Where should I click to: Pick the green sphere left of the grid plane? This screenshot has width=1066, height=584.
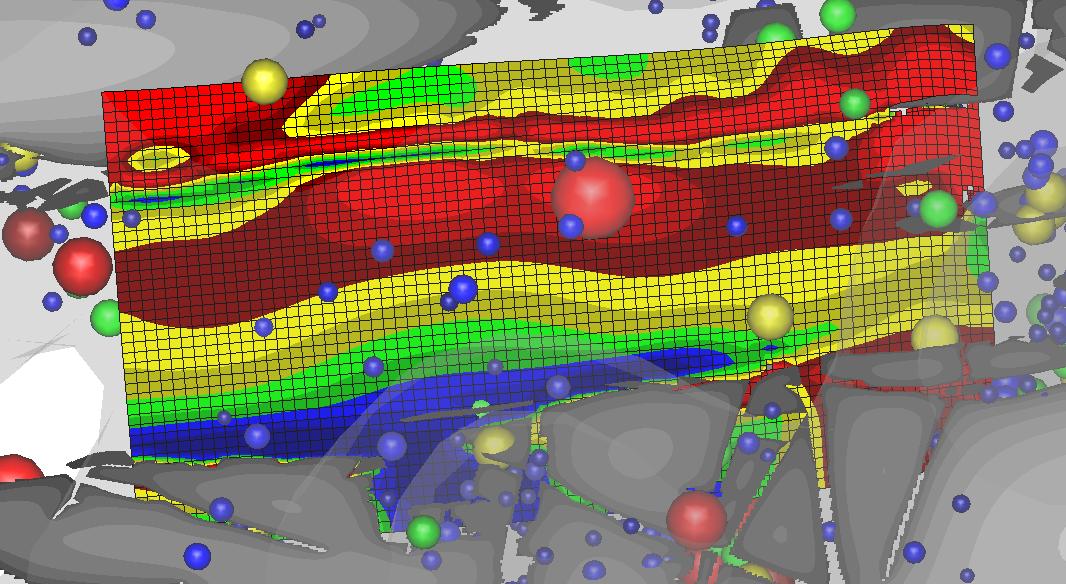coord(105,317)
